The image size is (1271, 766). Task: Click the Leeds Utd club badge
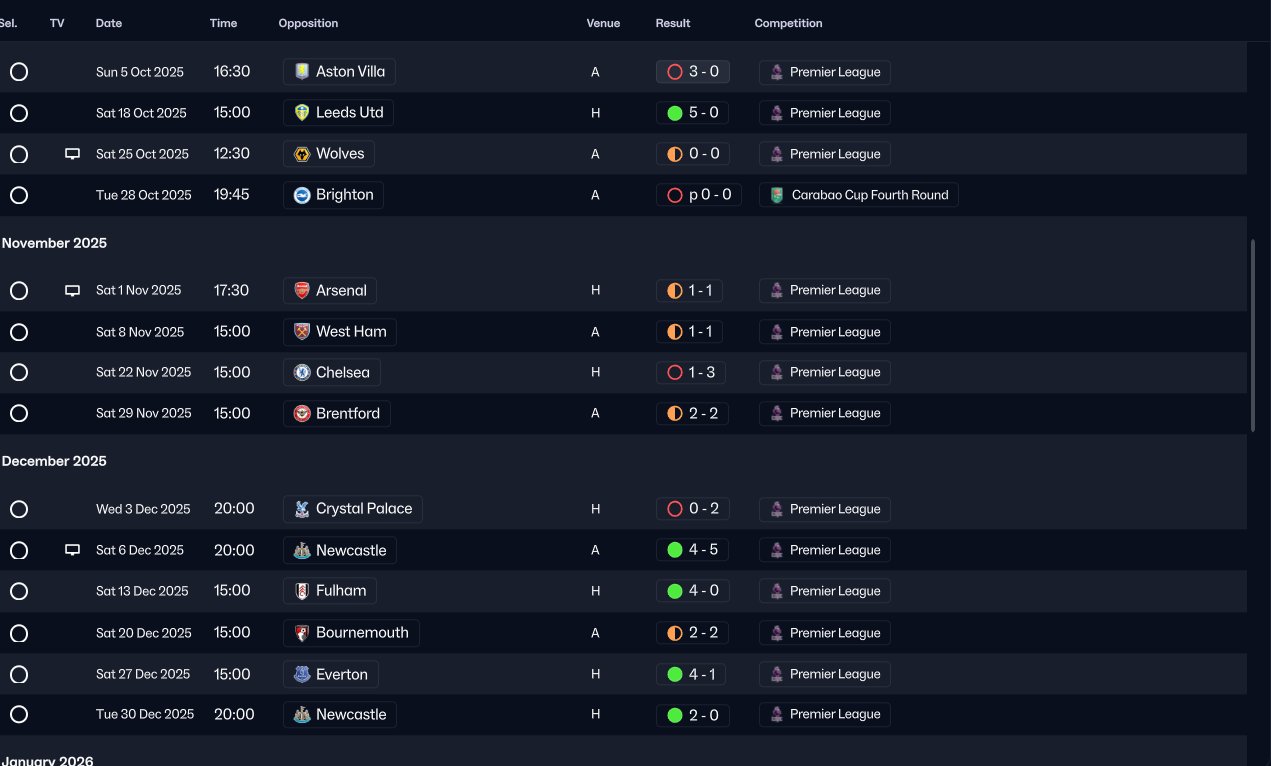[x=302, y=113]
